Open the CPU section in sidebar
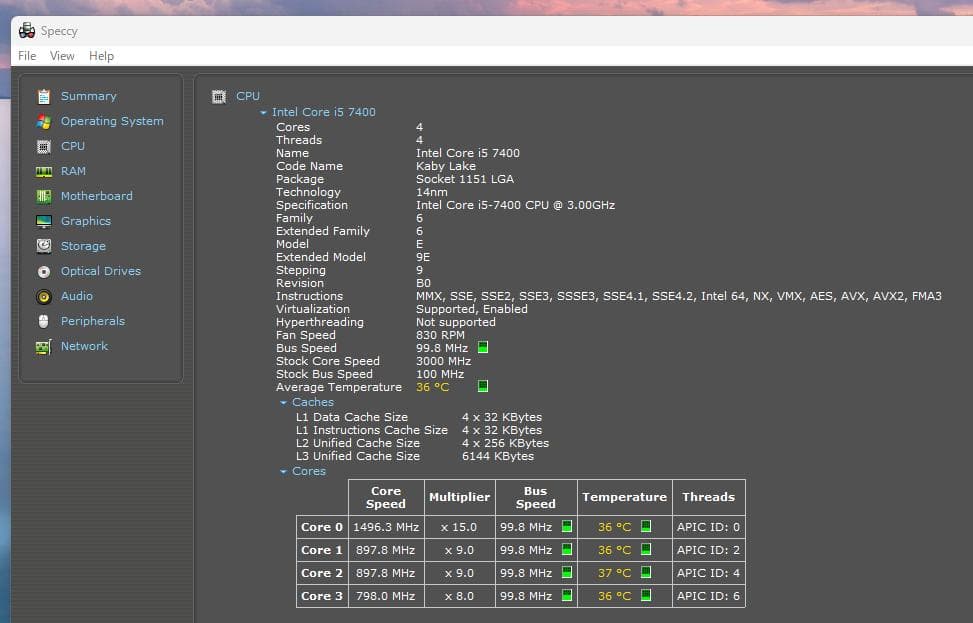This screenshot has width=973, height=623. pyautogui.click(x=73, y=146)
